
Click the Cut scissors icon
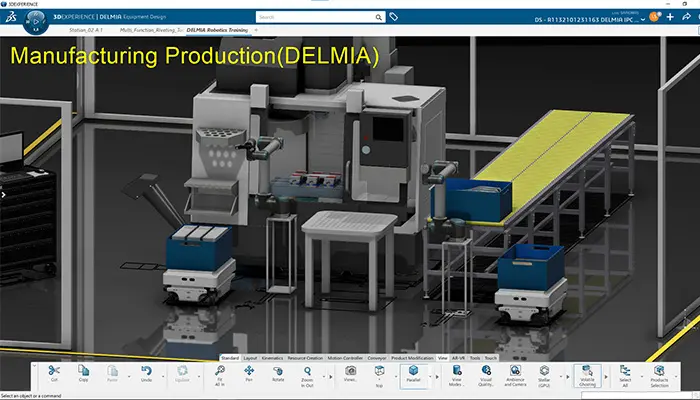[53, 371]
